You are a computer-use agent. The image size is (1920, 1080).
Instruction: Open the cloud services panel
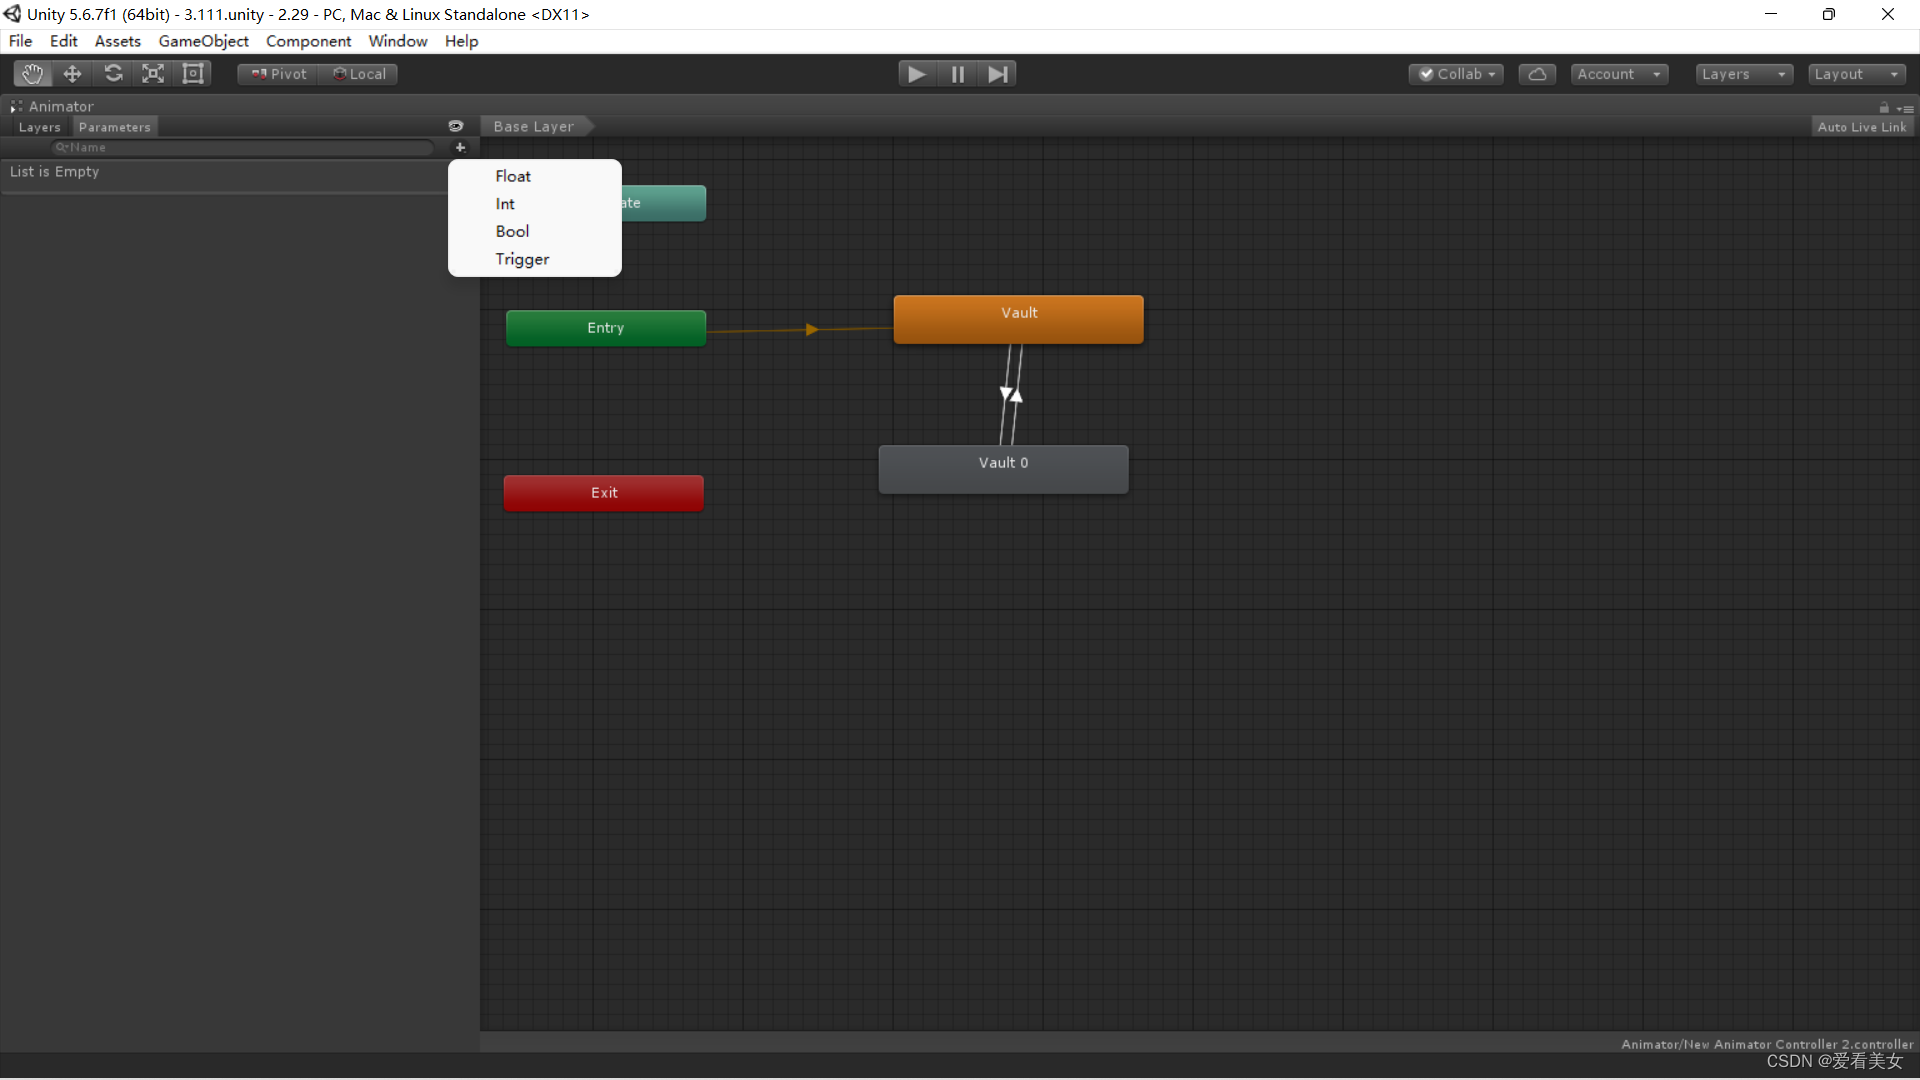1537,74
